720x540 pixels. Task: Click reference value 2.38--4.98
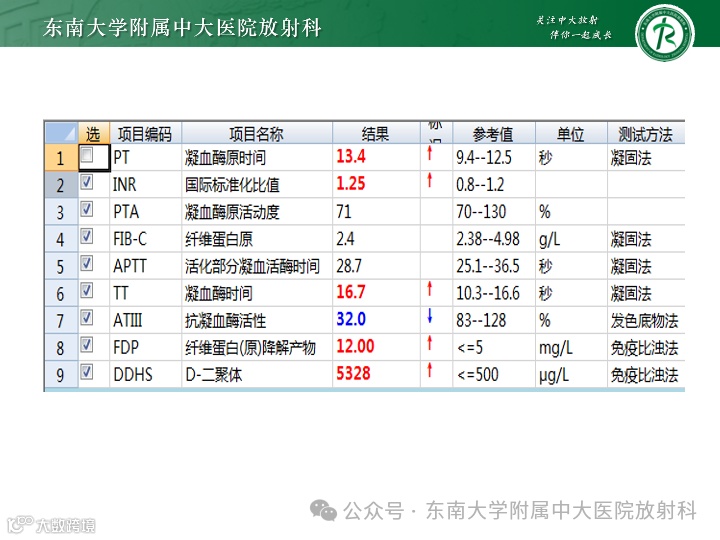pos(488,239)
